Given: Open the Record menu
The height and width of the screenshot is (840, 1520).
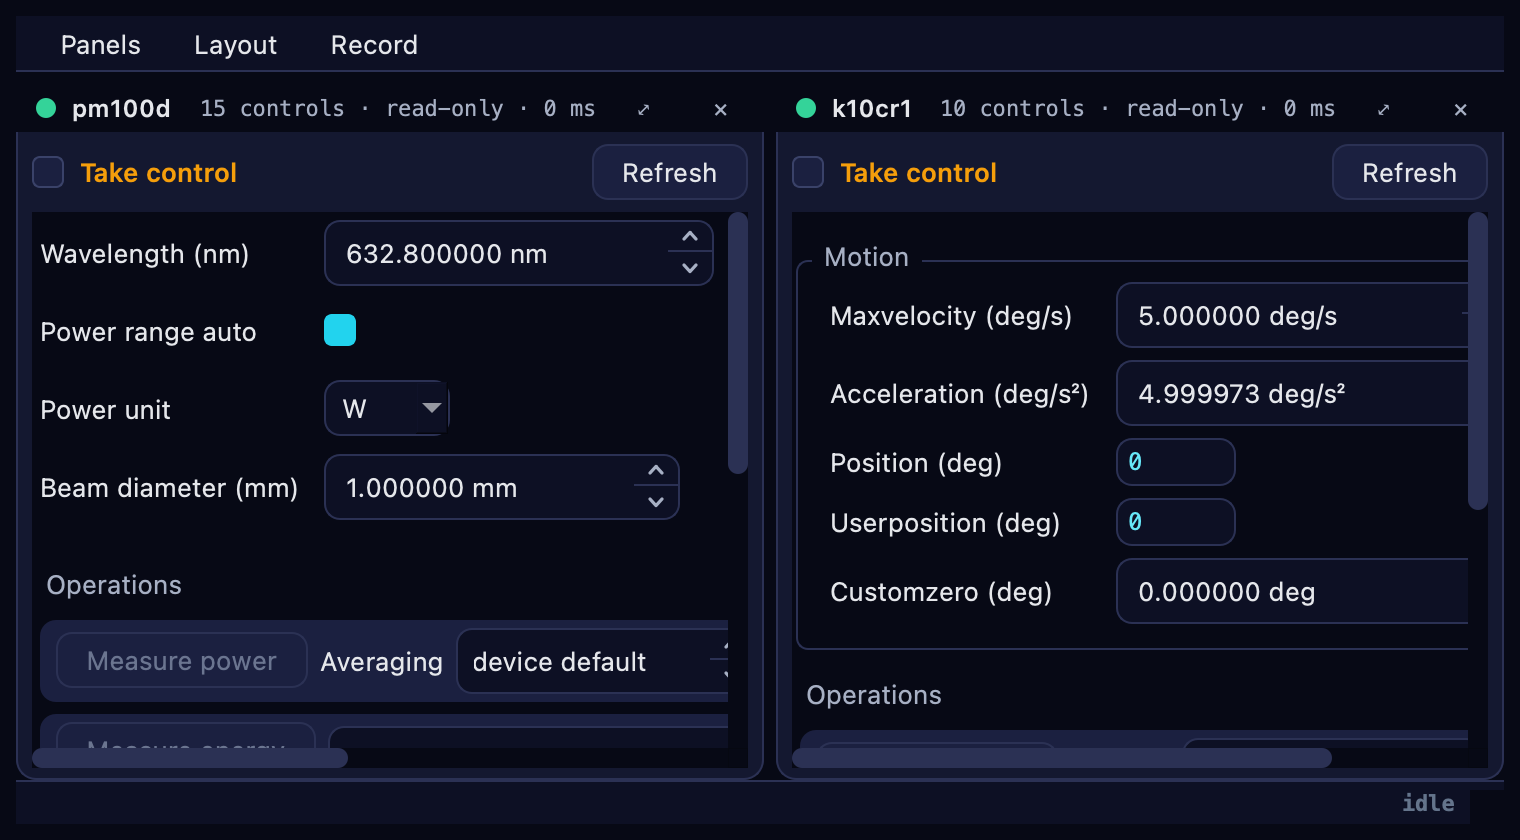Looking at the screenshot, I should [x=374, y=45].
